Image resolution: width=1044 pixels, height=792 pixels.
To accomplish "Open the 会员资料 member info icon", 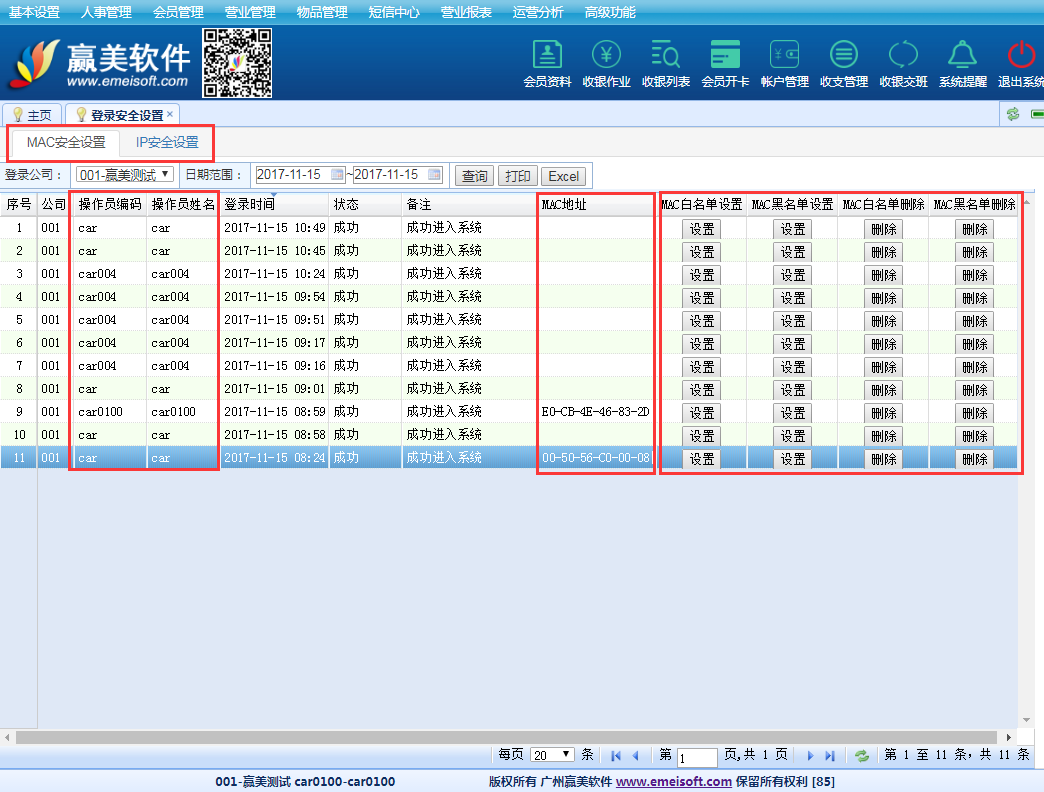I will click(x=547, y=56).
